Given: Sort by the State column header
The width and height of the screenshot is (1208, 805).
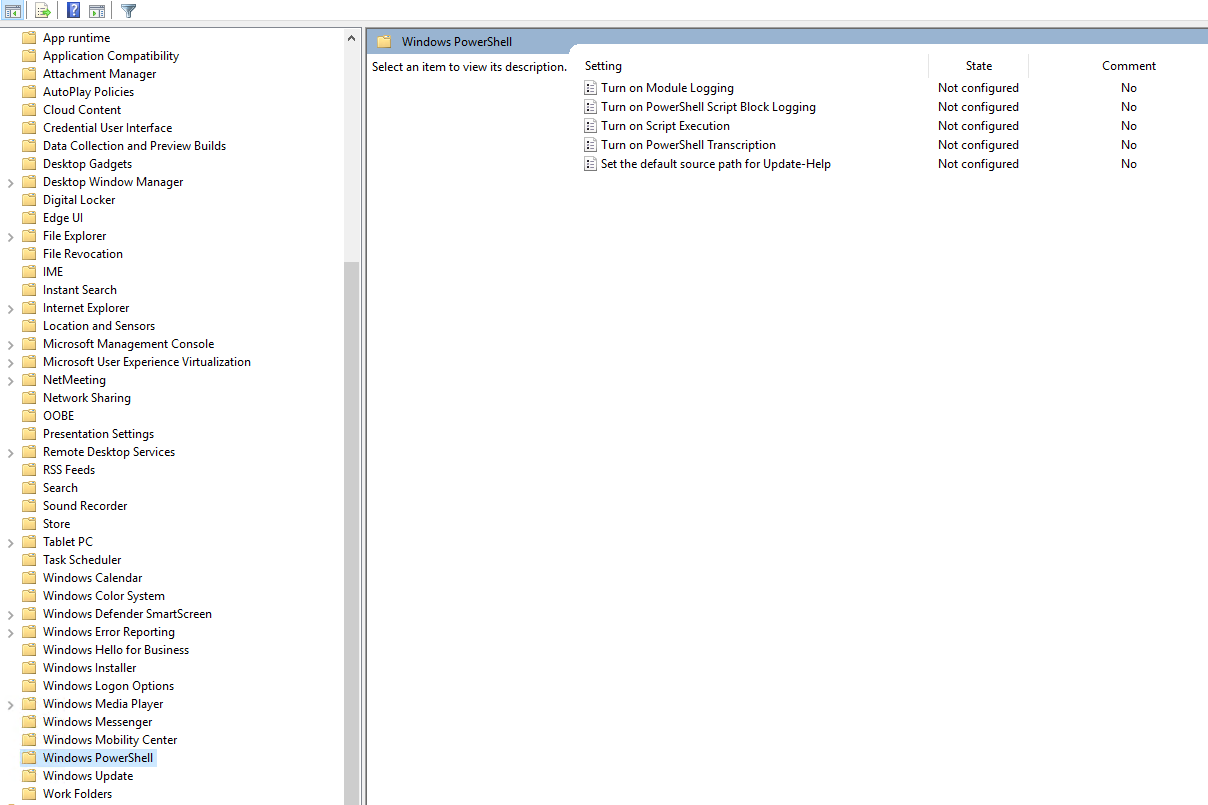Looking at the screenshot, I should click(x=978, y=66).
